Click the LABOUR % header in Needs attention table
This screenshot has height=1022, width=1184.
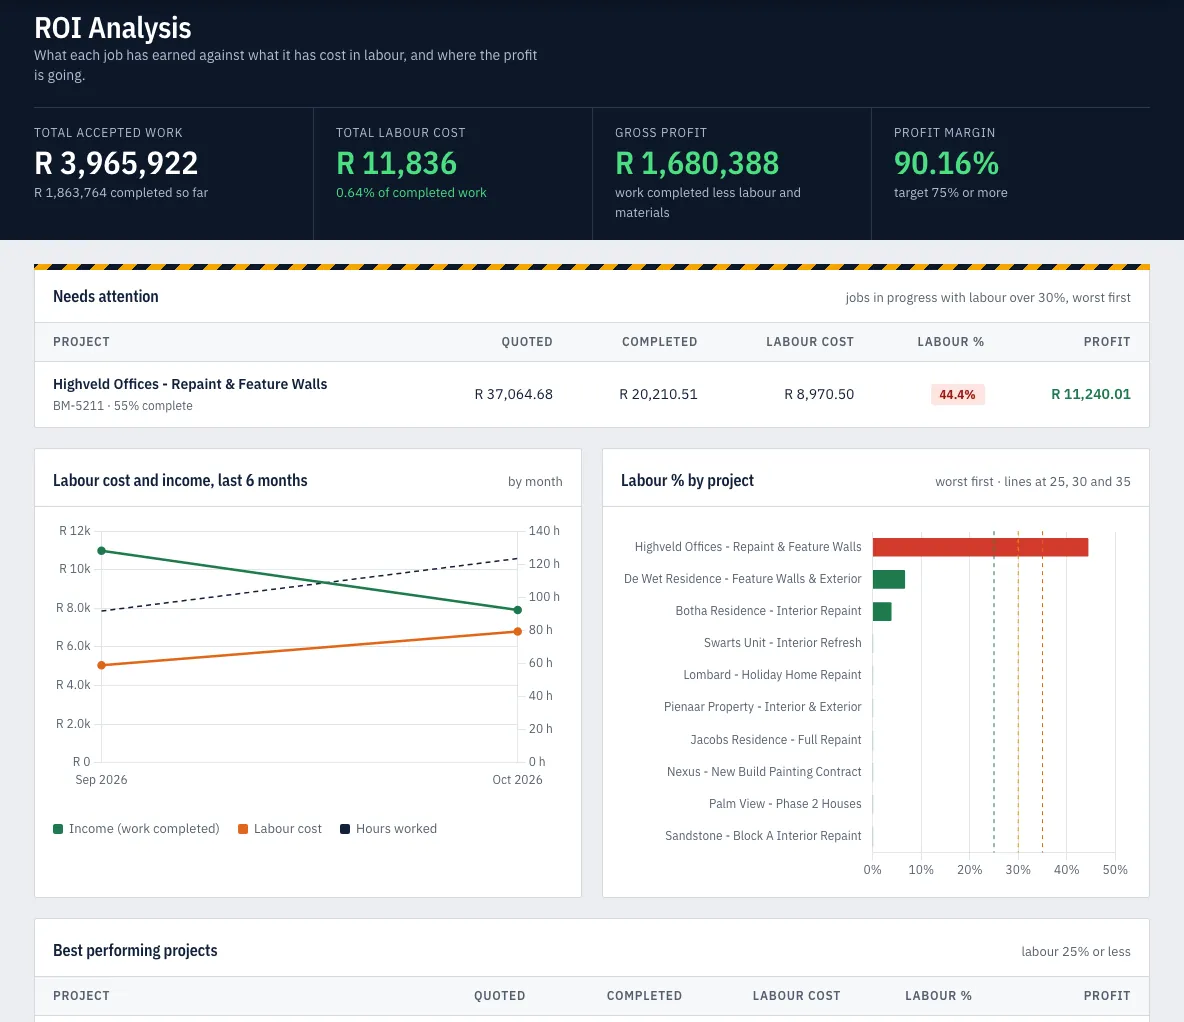[951, 341]
